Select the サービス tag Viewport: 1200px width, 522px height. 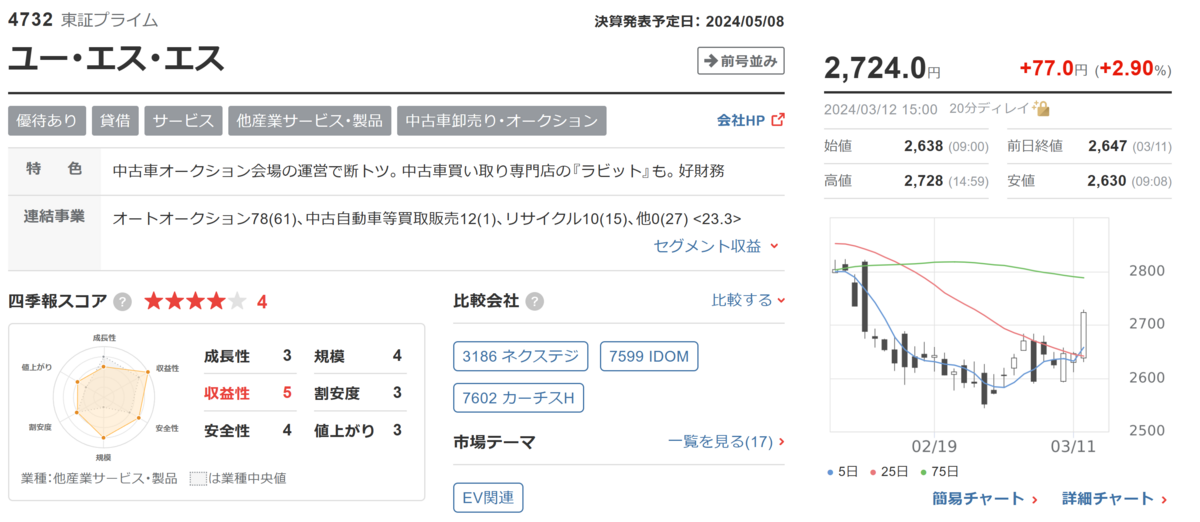pos(183,120)
